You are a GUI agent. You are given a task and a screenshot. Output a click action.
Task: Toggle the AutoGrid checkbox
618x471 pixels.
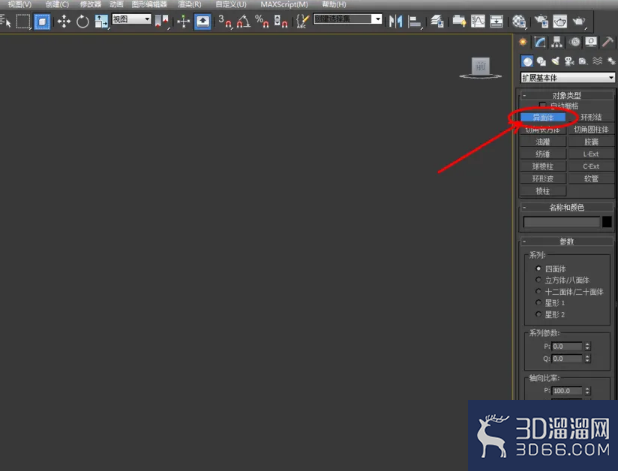point(543,106)
